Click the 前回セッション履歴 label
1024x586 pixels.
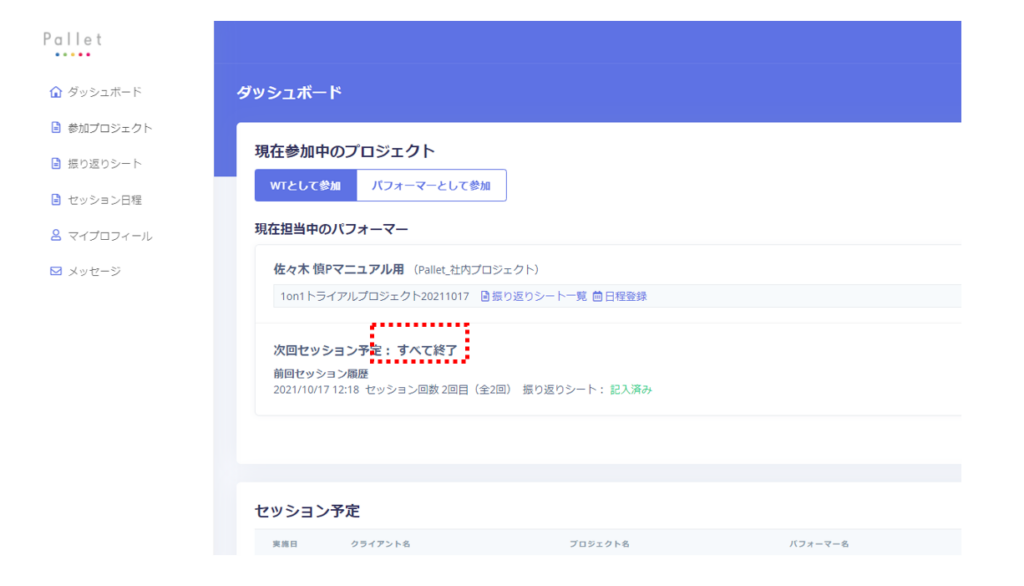point(321,374)
